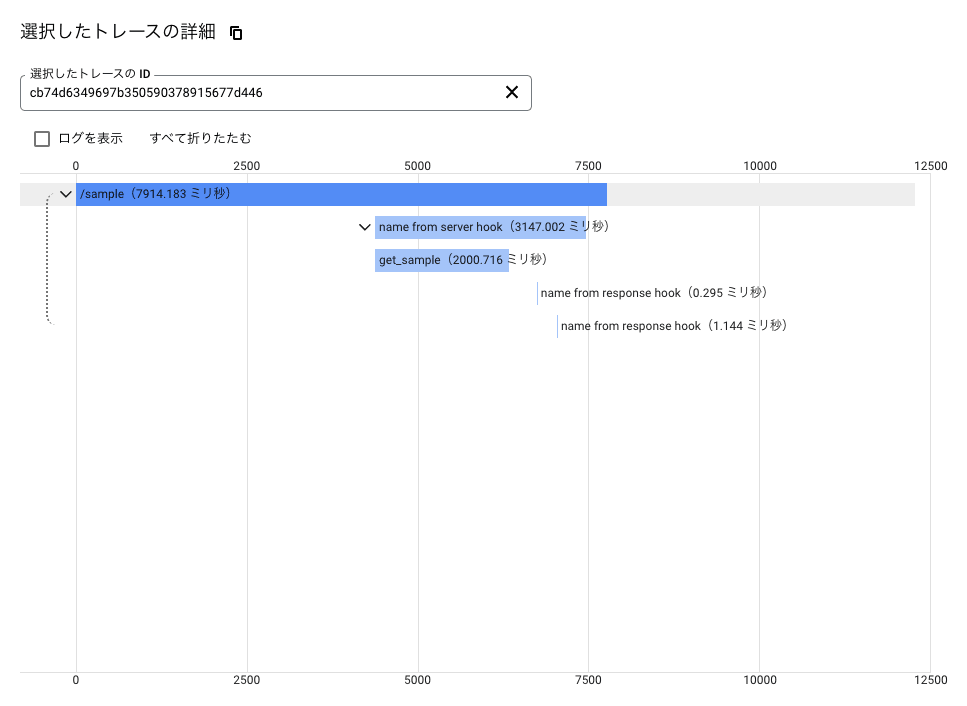
Task: Clear the selected trace ID field
Action: tap(512, 92)
